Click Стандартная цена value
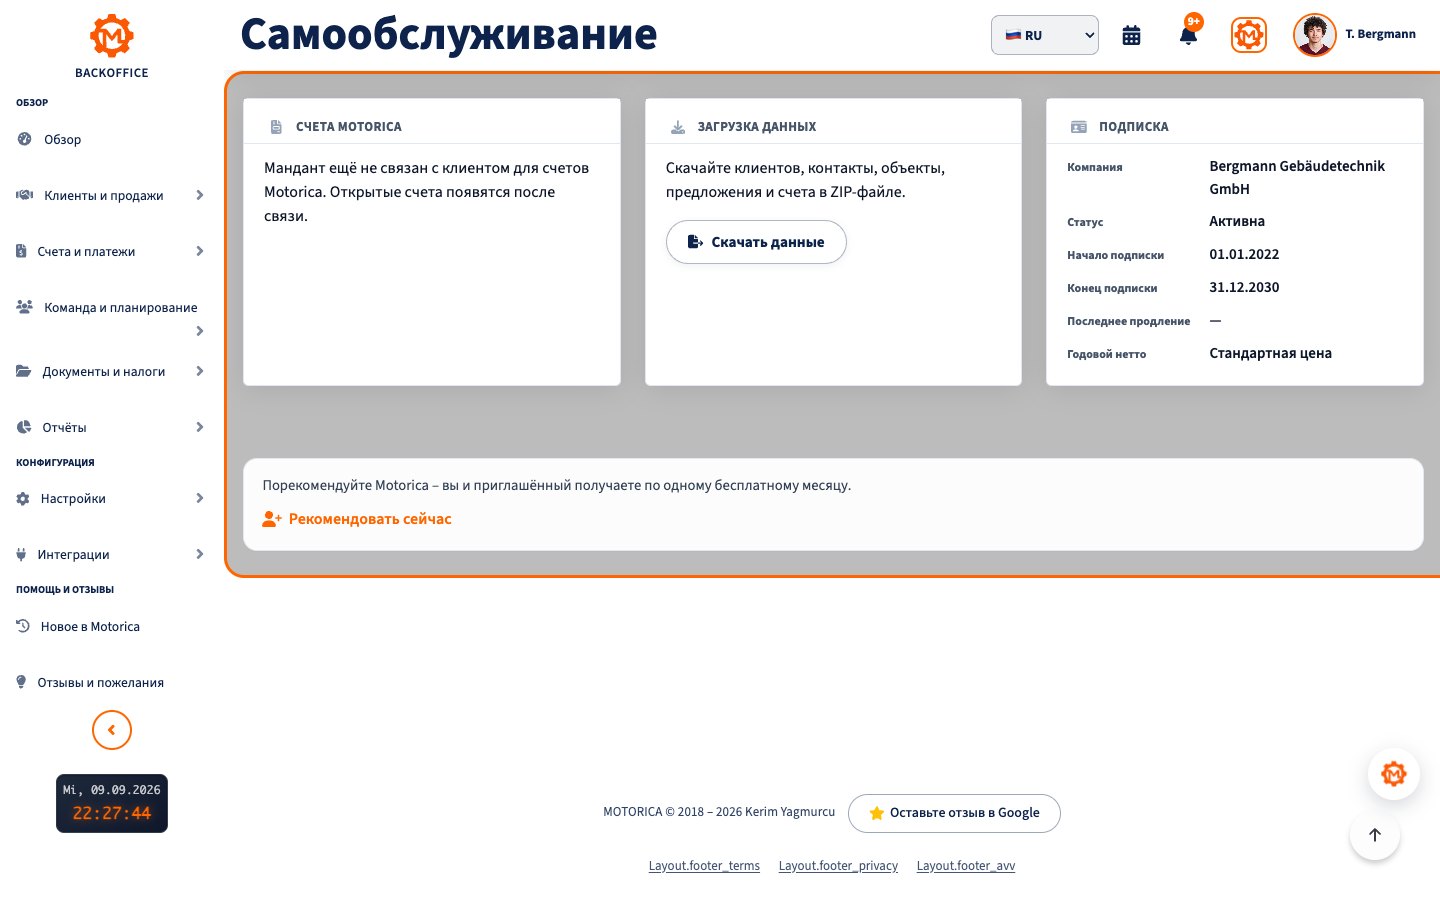Viewport: 1440px width, 900px height. pyautogui.click(x=1270, y=354)
